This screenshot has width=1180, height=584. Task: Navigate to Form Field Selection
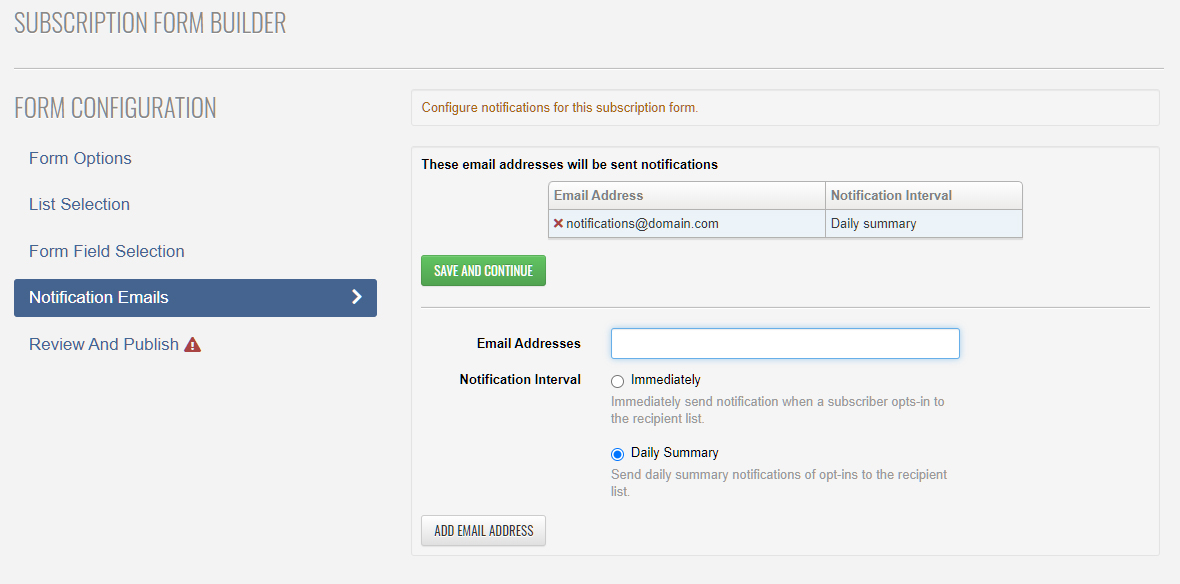(106, 251)
